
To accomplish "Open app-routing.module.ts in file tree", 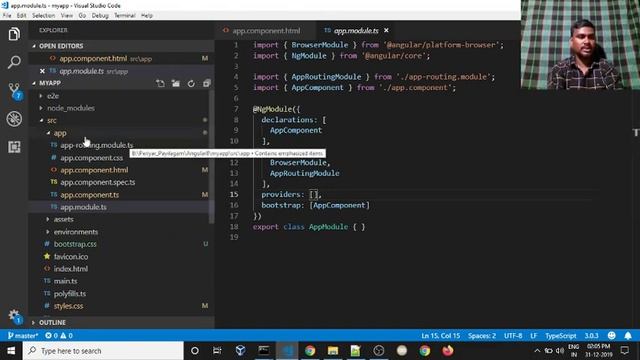I will pyautogui.click(x=96, y=145).
